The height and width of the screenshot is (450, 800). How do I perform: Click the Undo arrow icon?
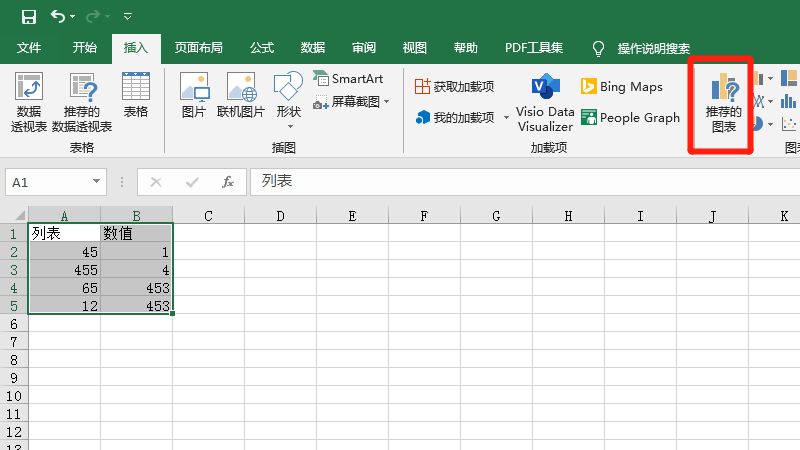point(57,16)
